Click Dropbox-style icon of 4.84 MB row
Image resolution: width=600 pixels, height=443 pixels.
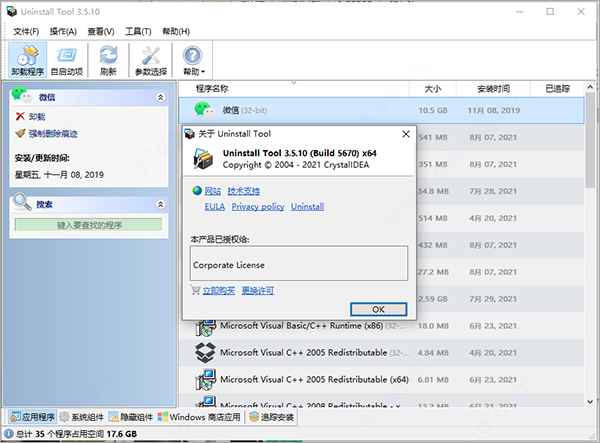(x=205, y=352)
